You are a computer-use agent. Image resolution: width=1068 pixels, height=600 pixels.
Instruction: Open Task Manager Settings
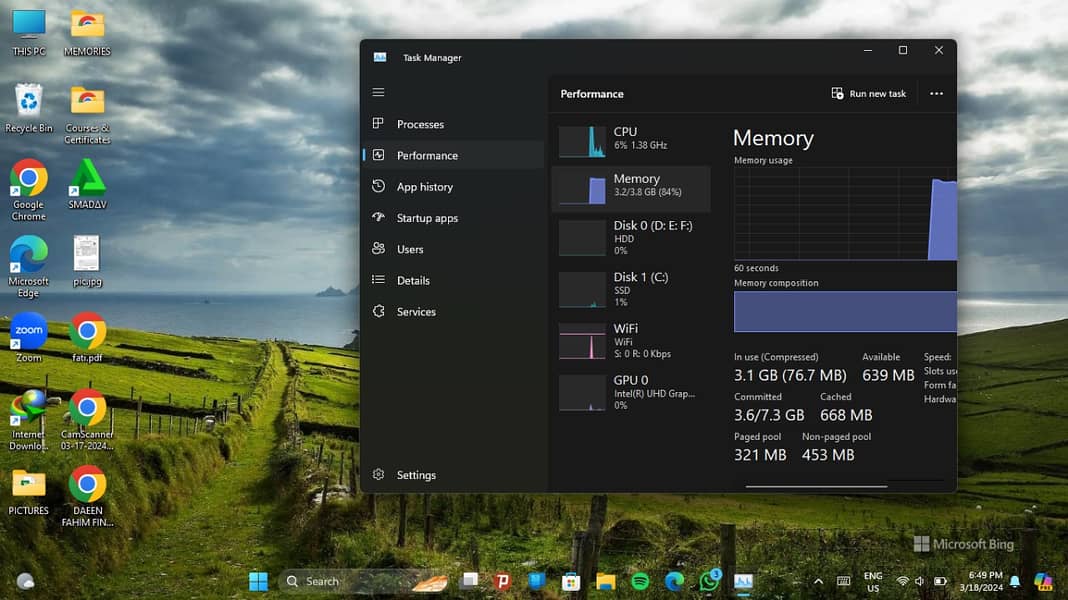(415, 475)
